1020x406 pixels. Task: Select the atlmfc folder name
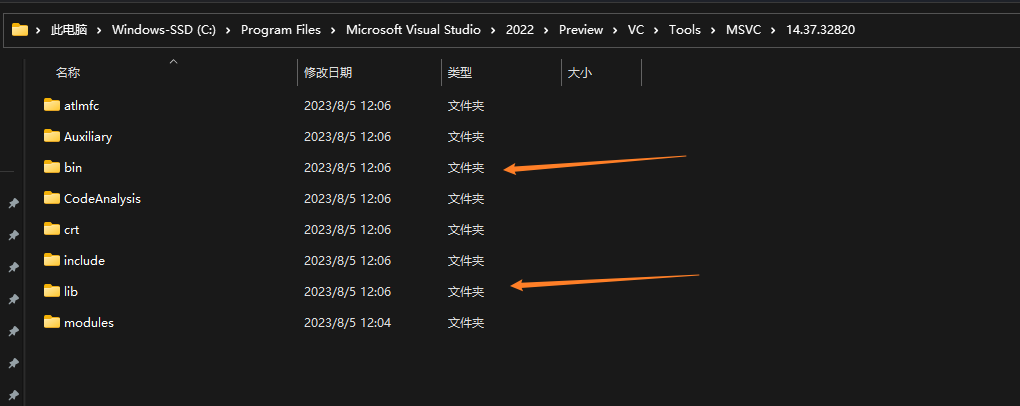tap(81, 105)
